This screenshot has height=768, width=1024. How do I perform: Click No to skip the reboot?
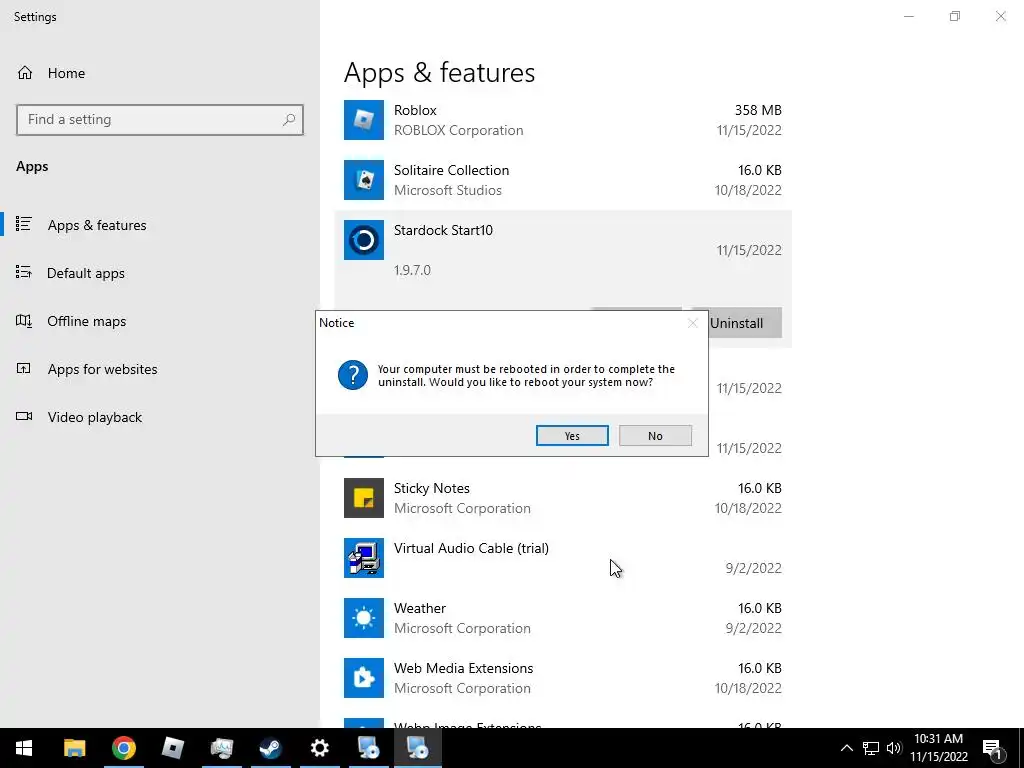click(655, 436)
